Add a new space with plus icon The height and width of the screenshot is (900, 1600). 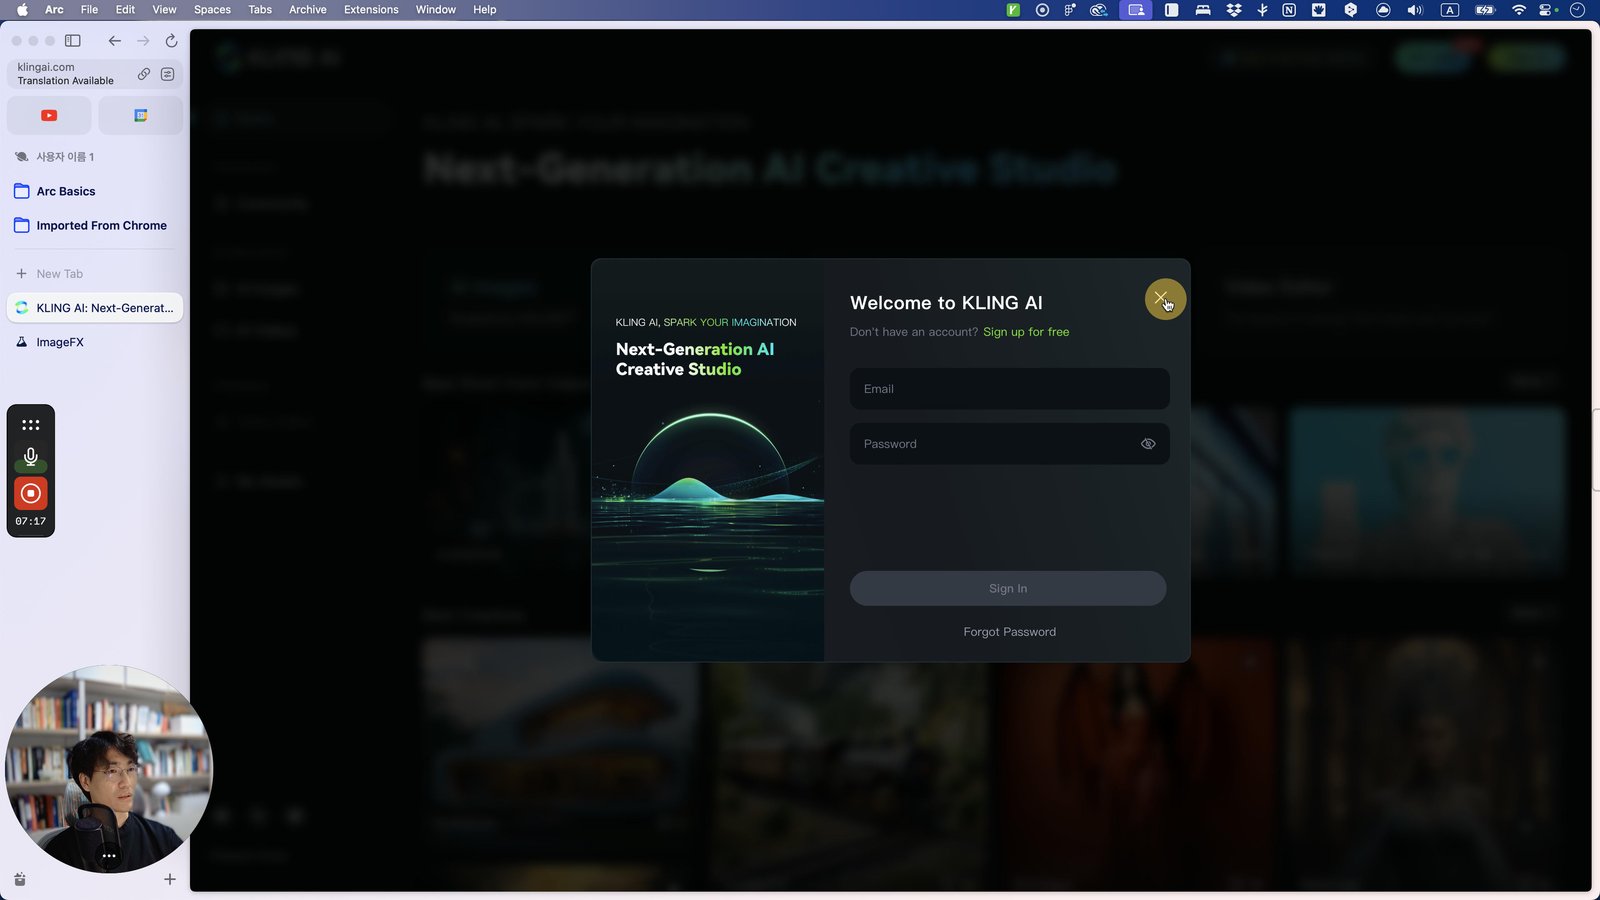pos(170,879)
